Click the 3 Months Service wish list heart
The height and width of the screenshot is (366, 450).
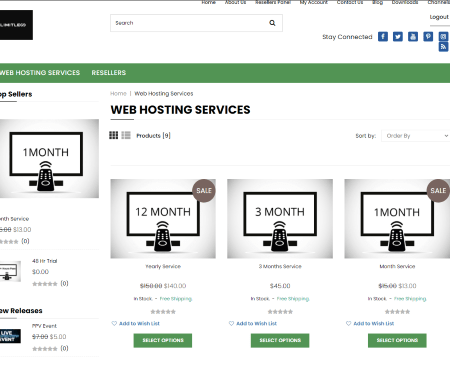point(231,323)
